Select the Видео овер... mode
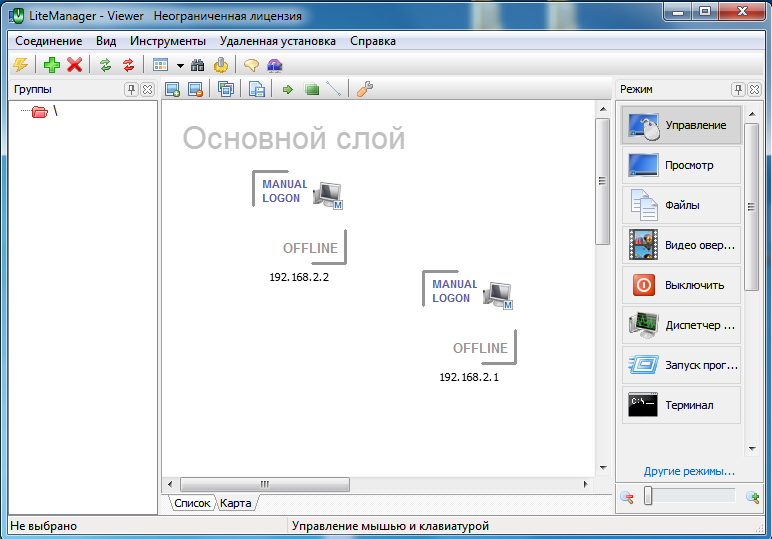This screenshot has height=539, width=772. (x=681, y=245)
